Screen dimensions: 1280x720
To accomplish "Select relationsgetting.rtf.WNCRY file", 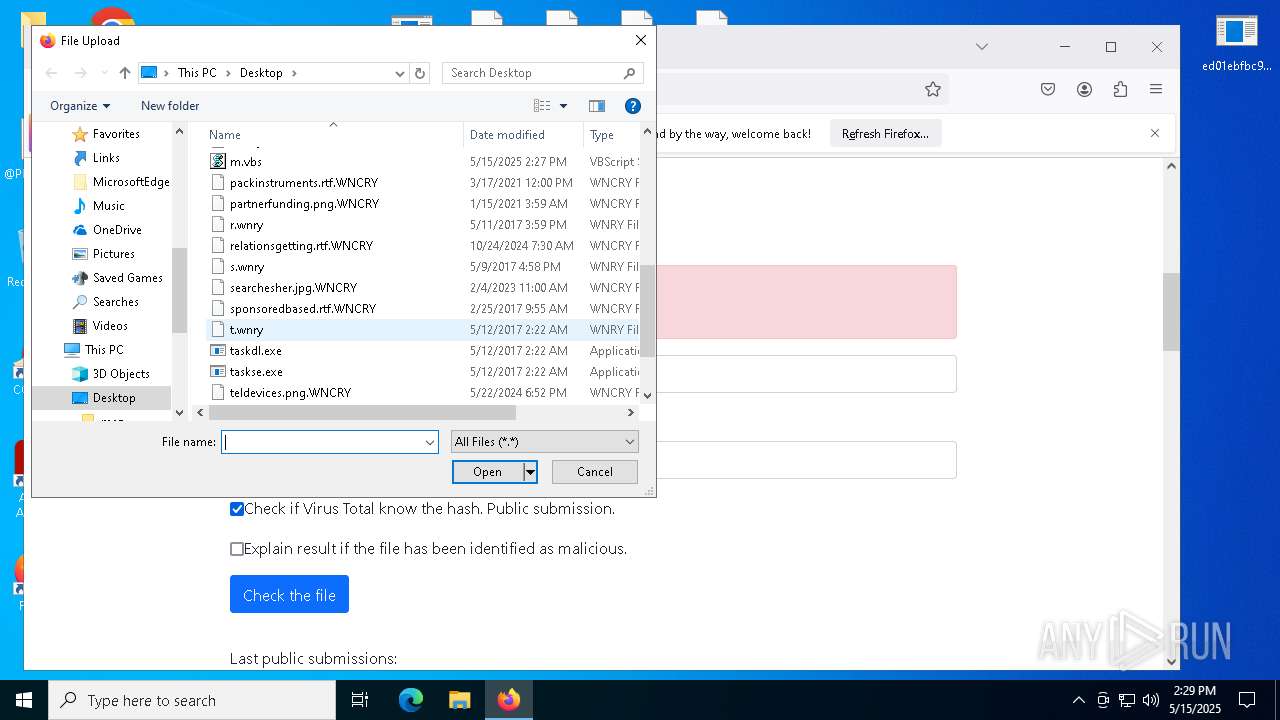I will click(301, 246).
